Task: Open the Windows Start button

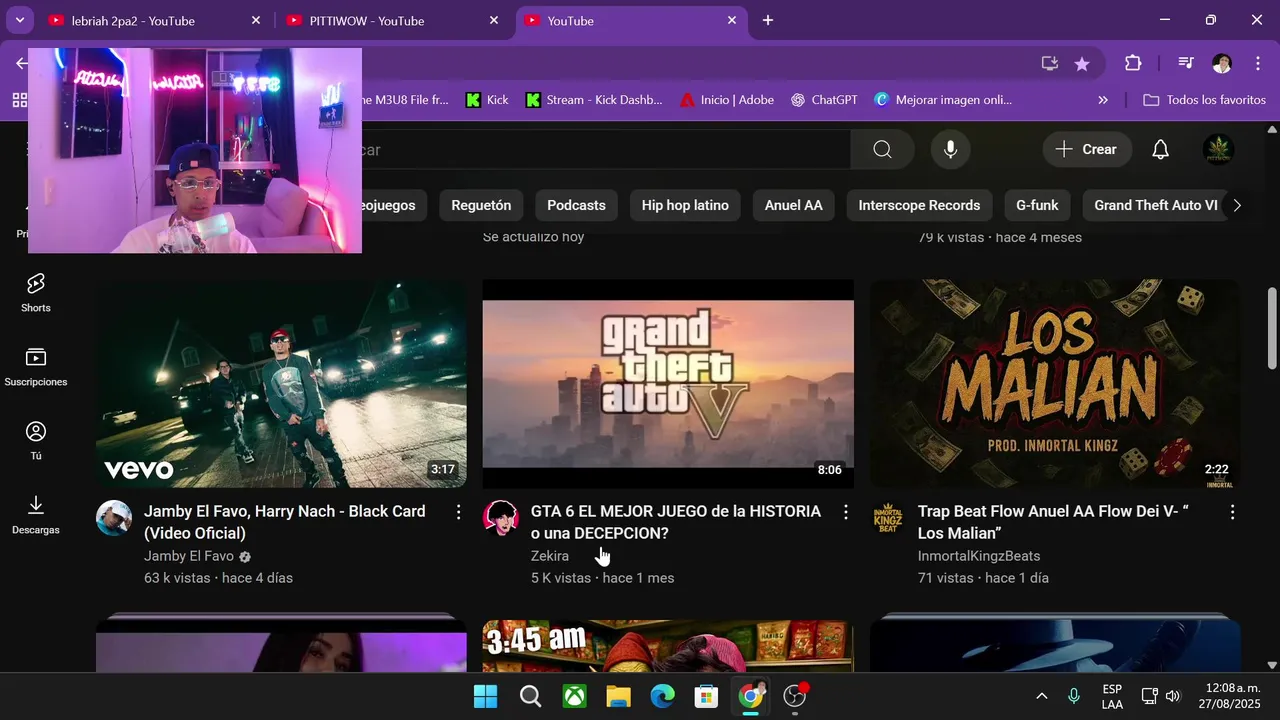Action: coord(486,696)
